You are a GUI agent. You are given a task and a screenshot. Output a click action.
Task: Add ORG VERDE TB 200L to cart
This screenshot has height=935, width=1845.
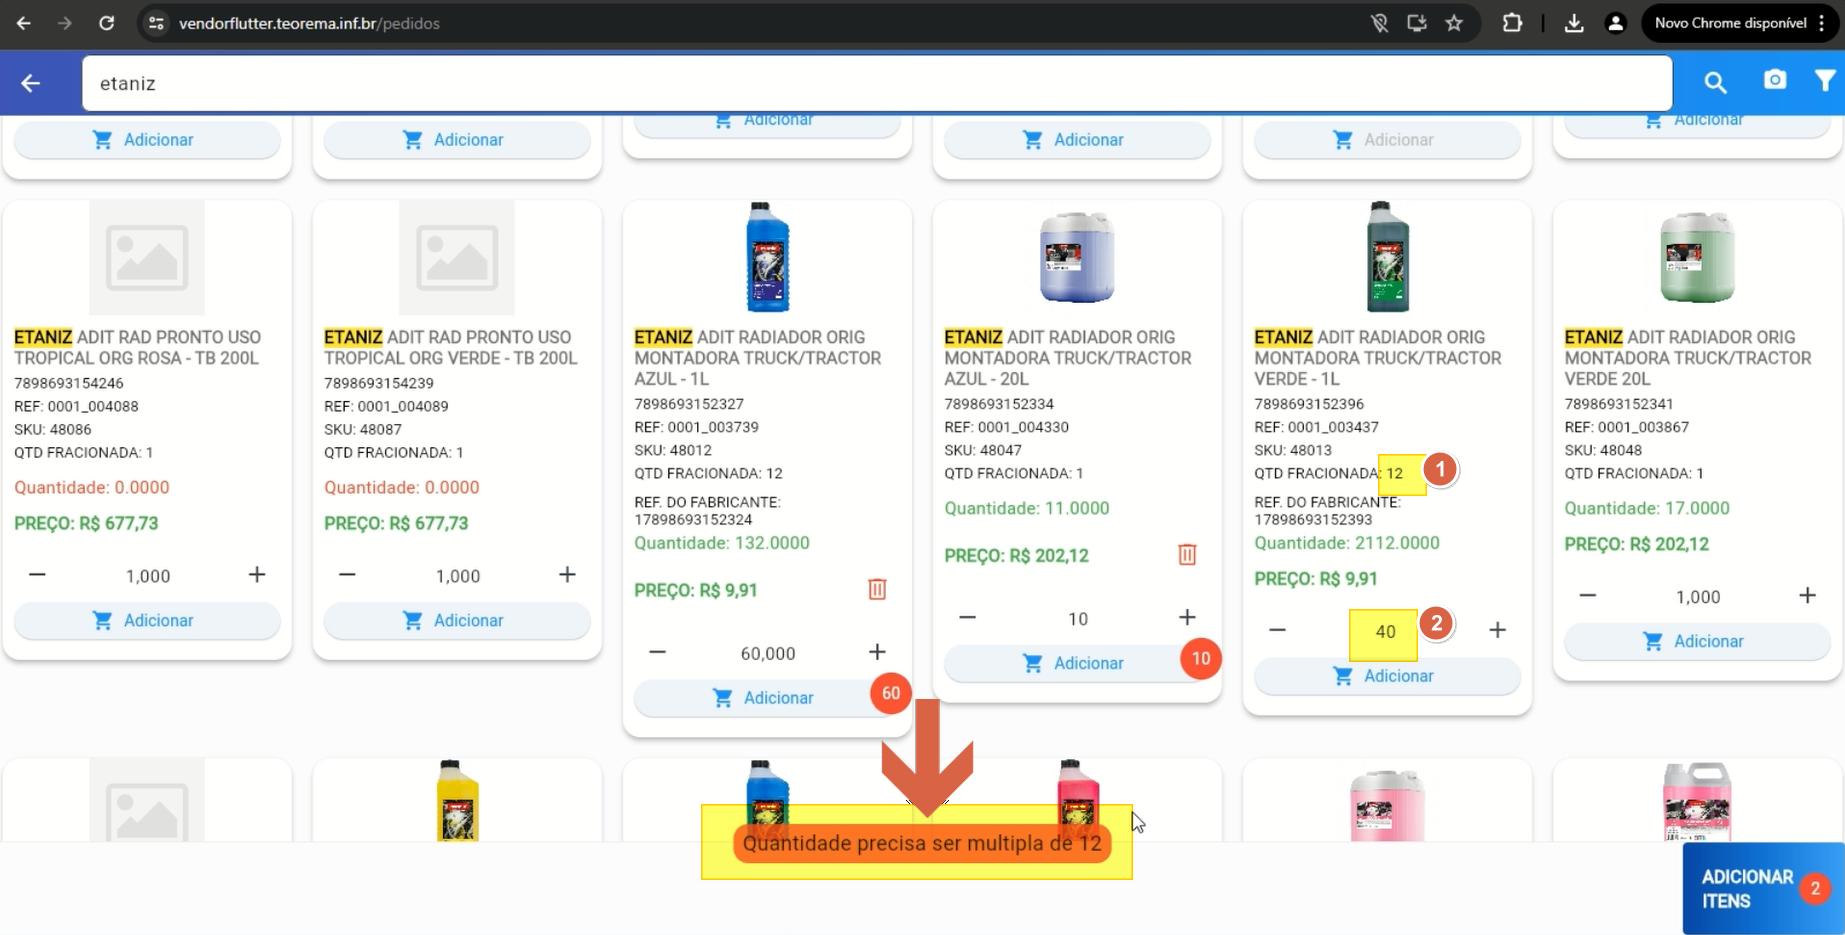coord(457,620)
